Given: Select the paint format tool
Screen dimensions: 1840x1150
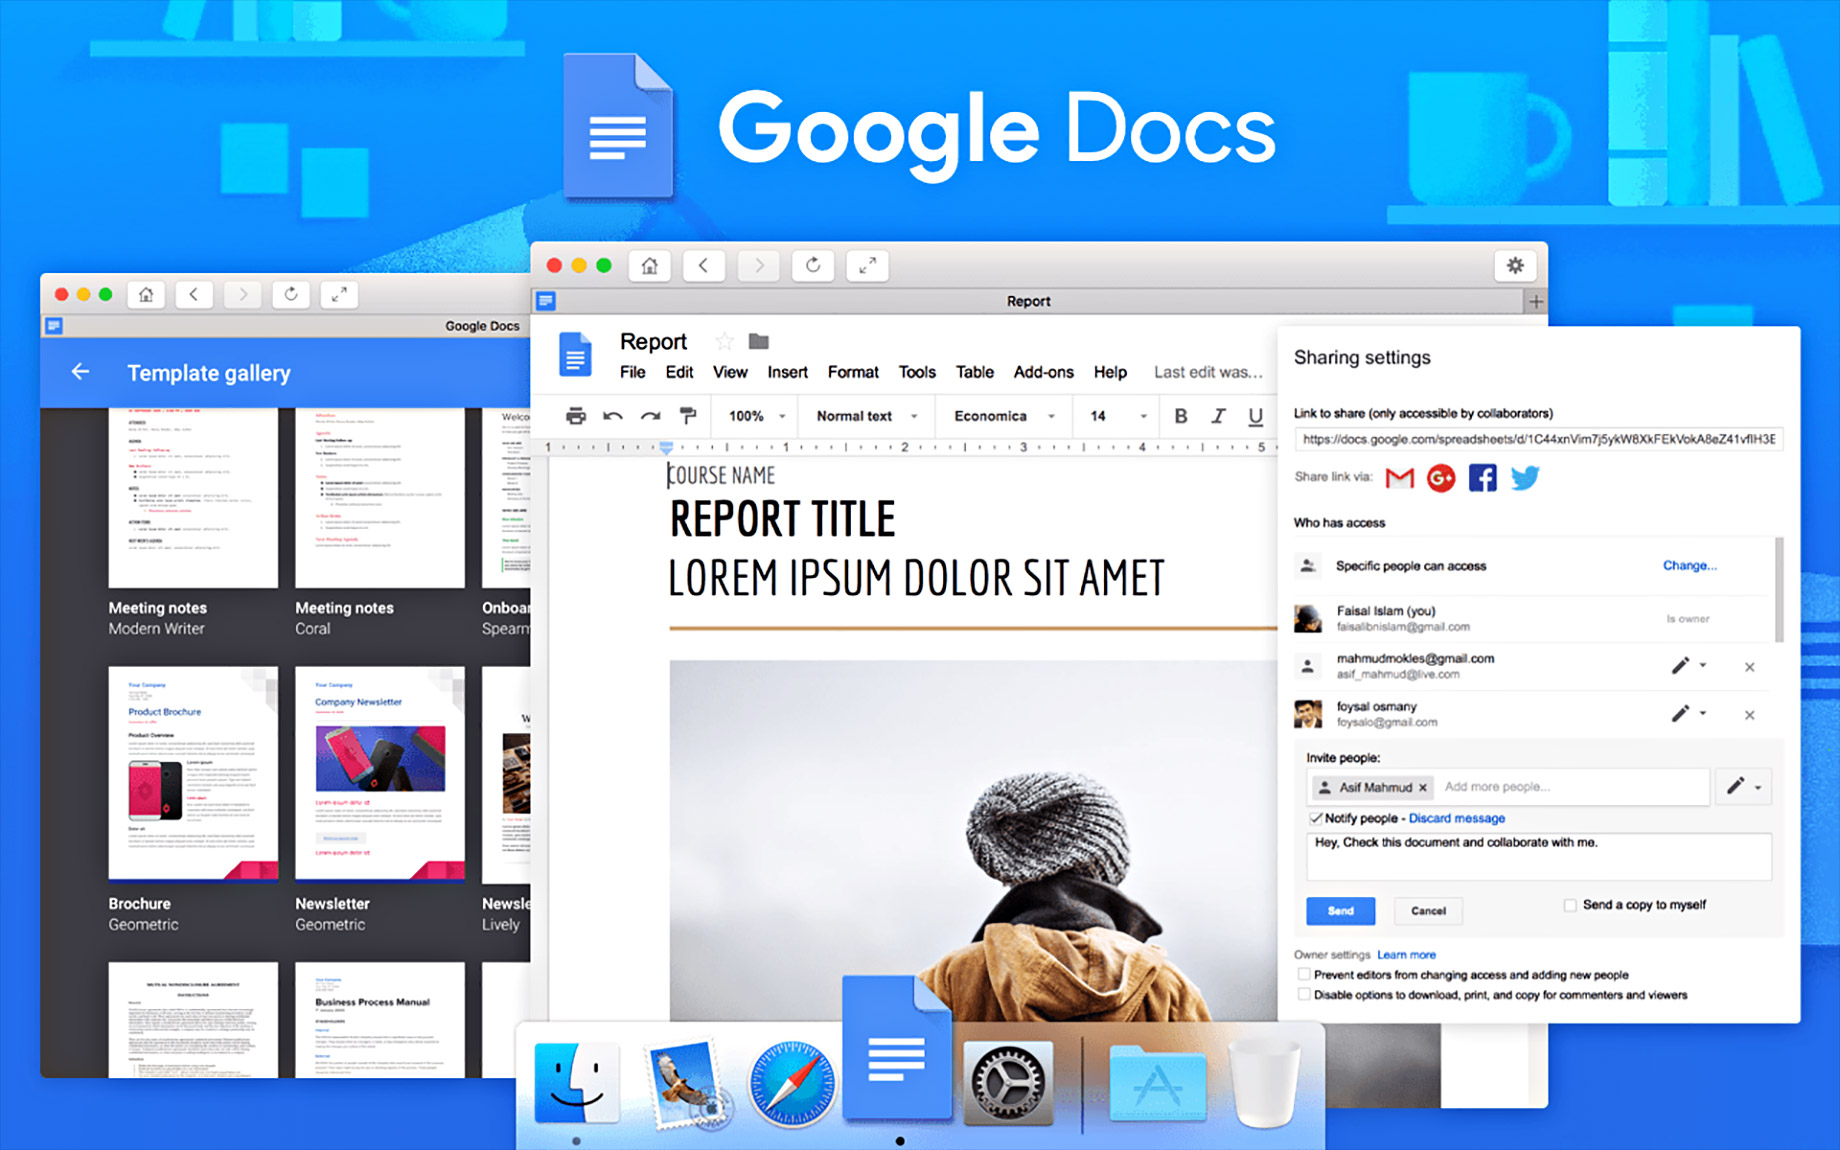Looking at the screenshot, I should 688,415.
